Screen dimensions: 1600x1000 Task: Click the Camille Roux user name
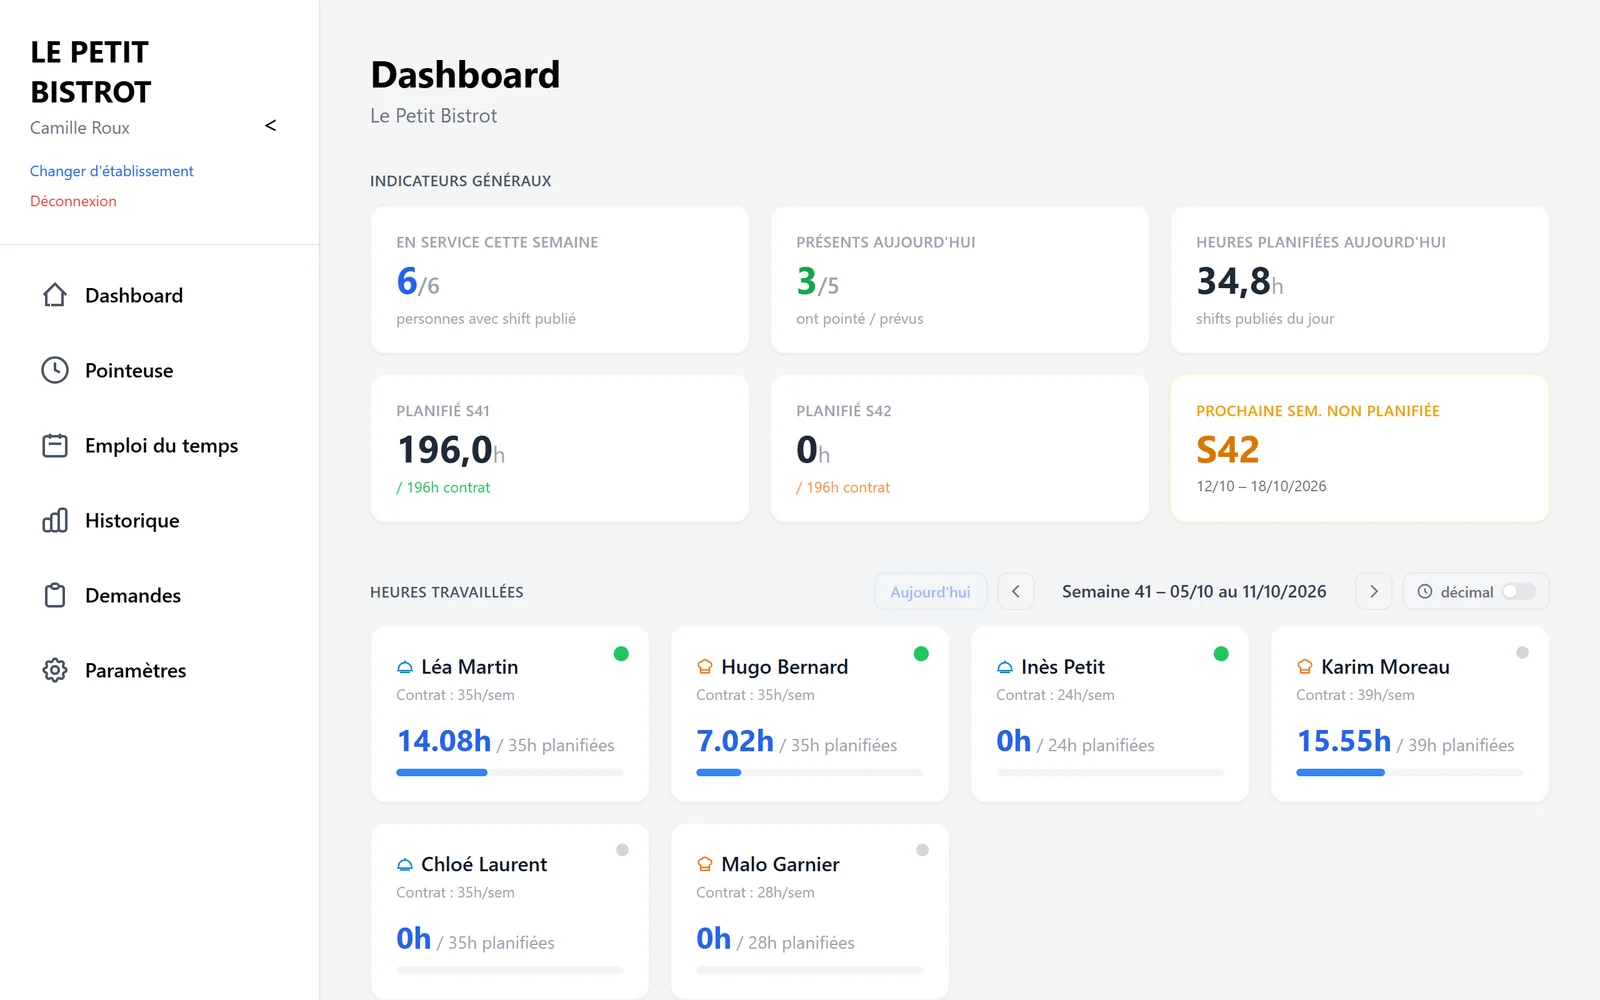80,128
